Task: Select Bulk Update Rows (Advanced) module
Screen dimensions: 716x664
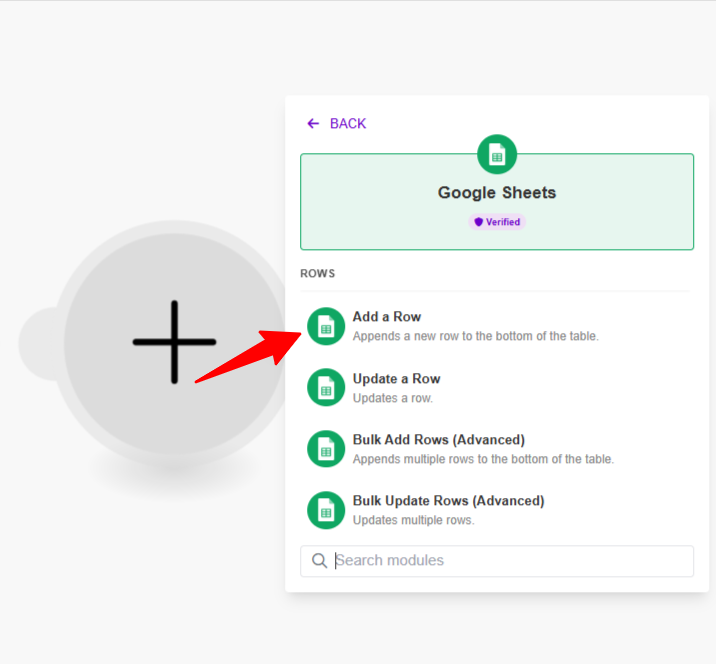Action: (497, 510)
